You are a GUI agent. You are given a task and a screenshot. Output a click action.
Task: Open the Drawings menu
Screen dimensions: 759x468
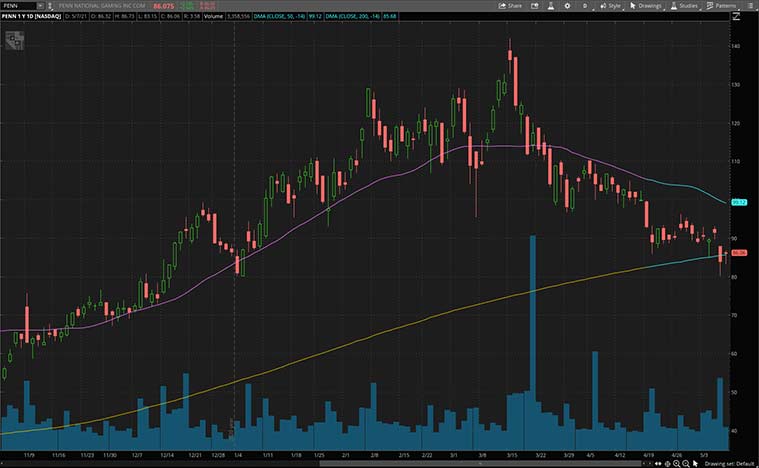click(648, 5)
